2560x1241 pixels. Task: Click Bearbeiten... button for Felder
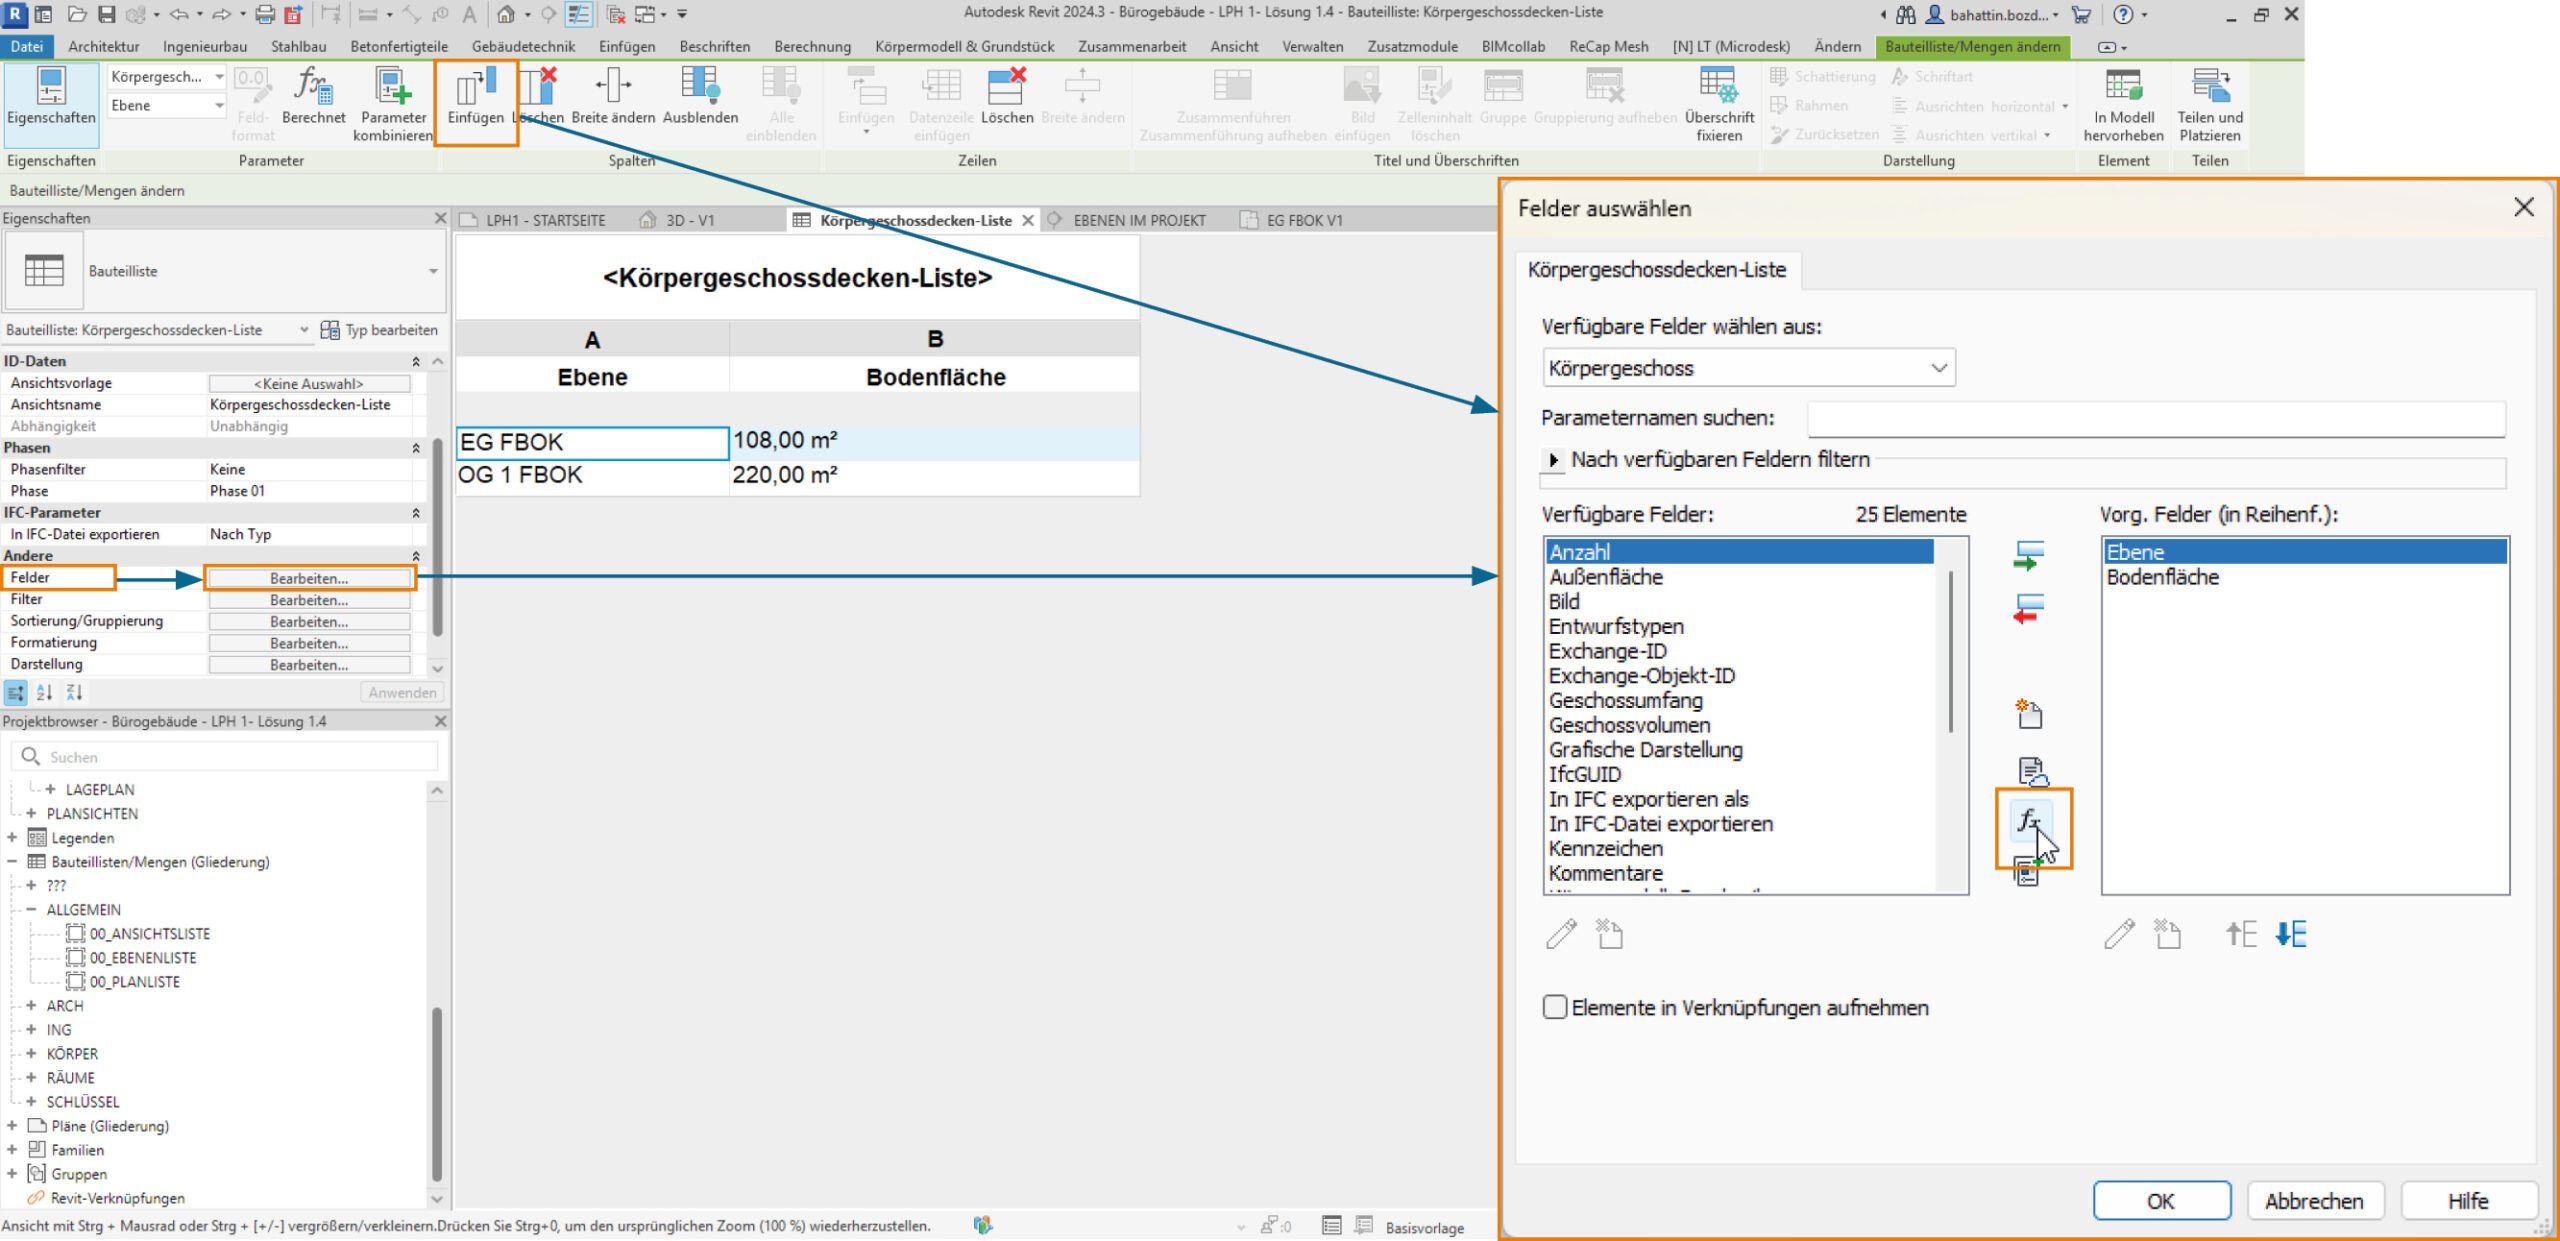click(309, 578)
